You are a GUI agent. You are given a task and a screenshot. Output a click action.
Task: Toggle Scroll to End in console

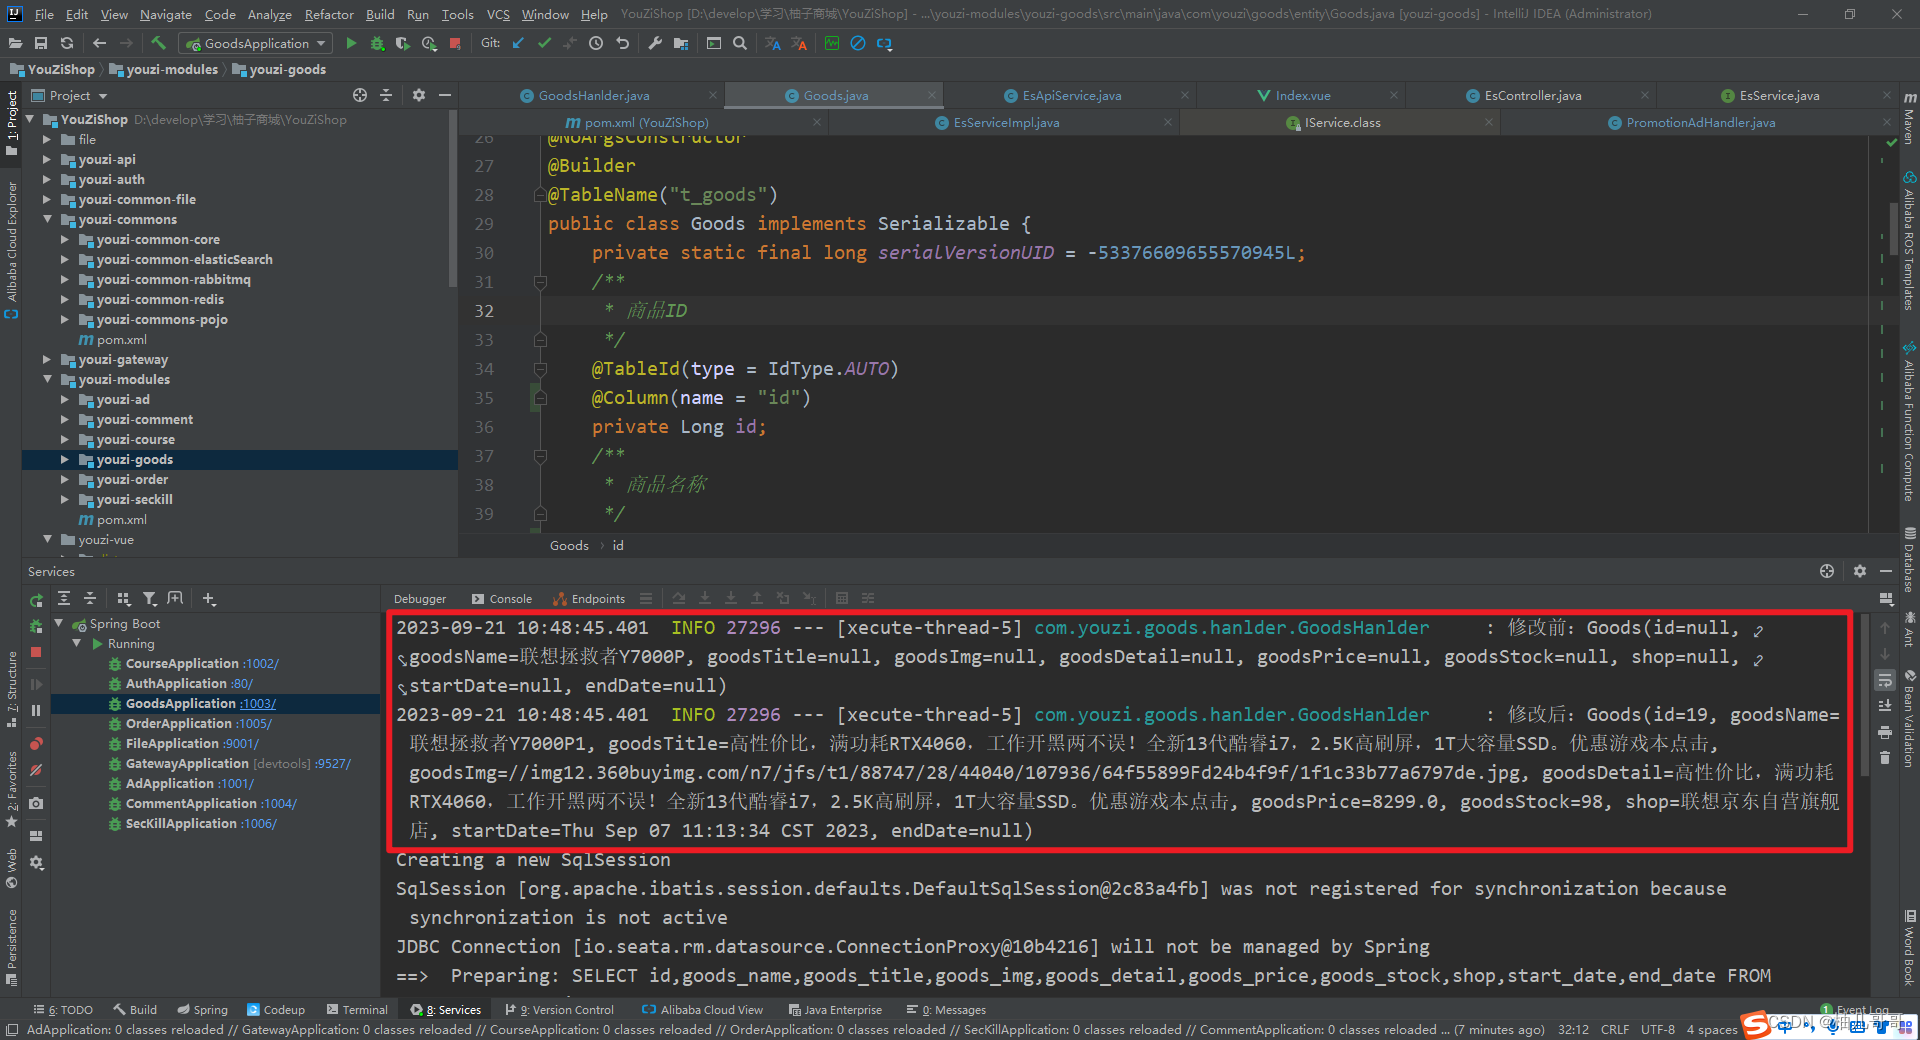click(x=1885, y=706)
